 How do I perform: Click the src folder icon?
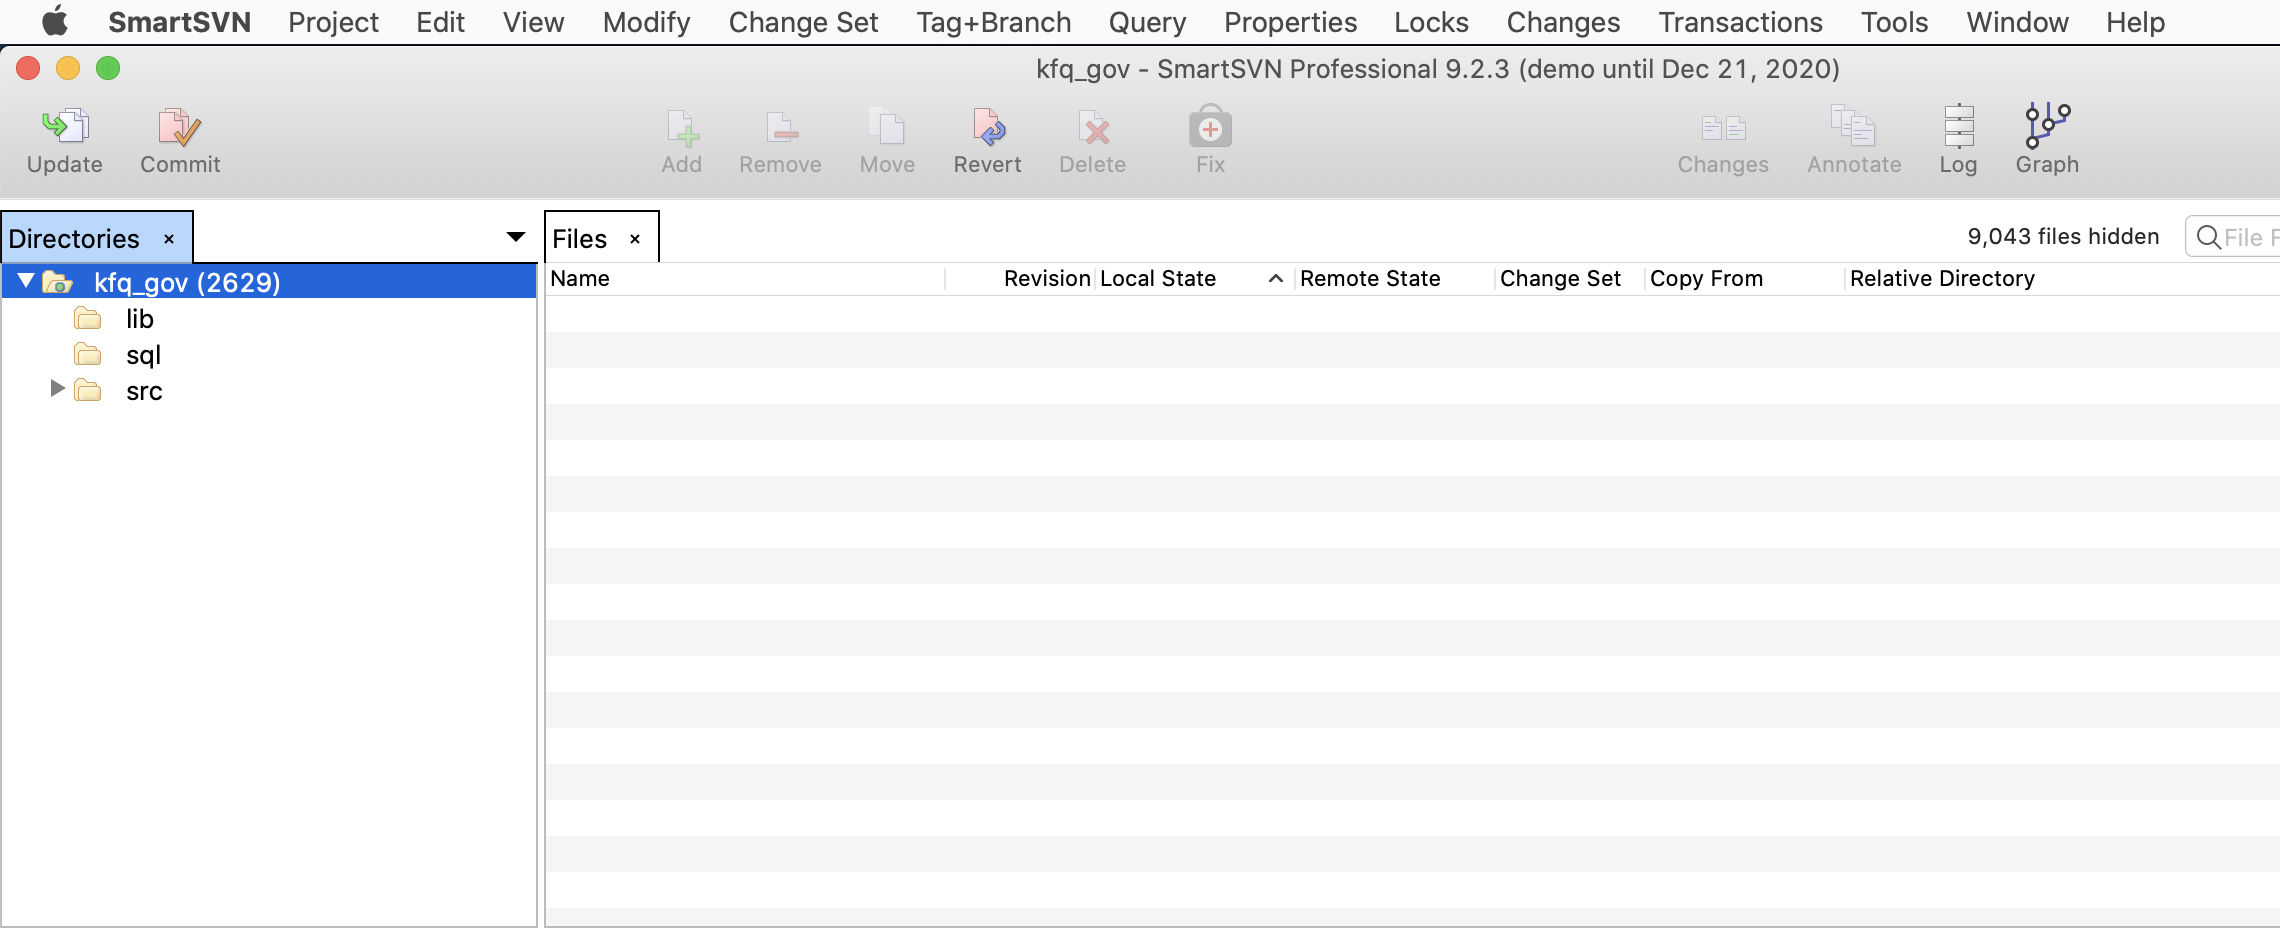tap(88, 391)
